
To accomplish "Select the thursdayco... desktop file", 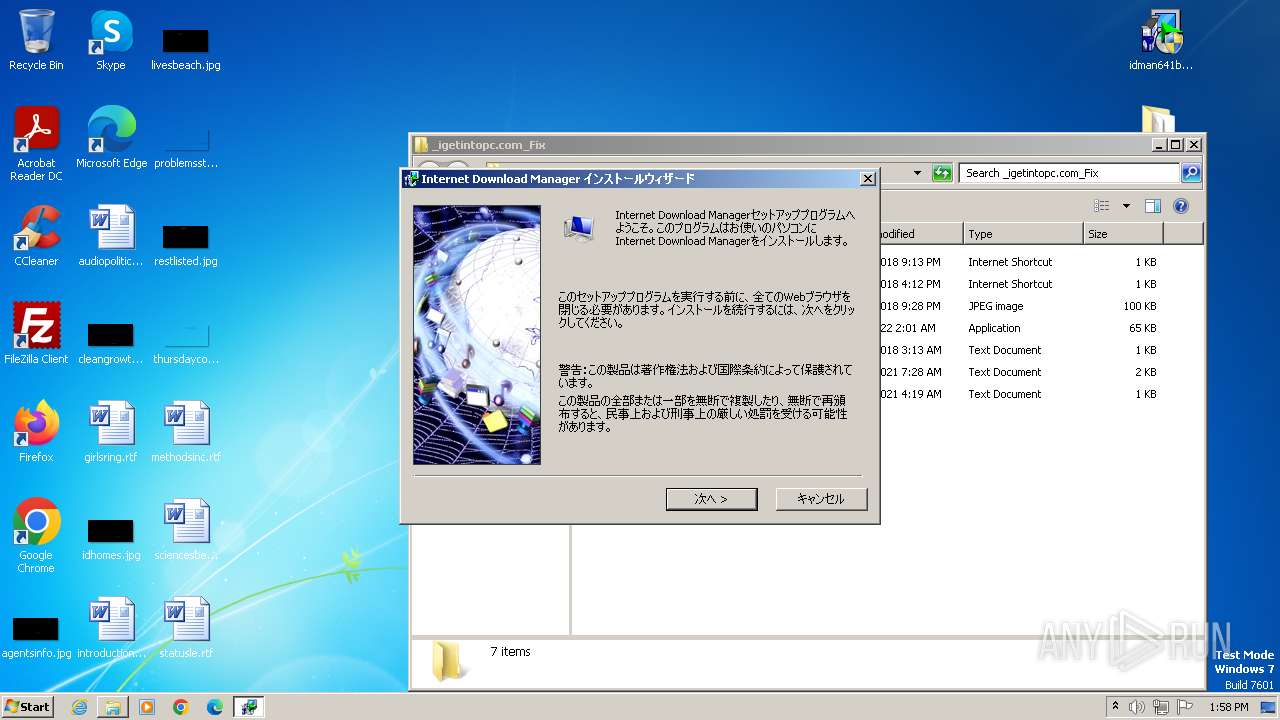I will click(x=185, y=343).
